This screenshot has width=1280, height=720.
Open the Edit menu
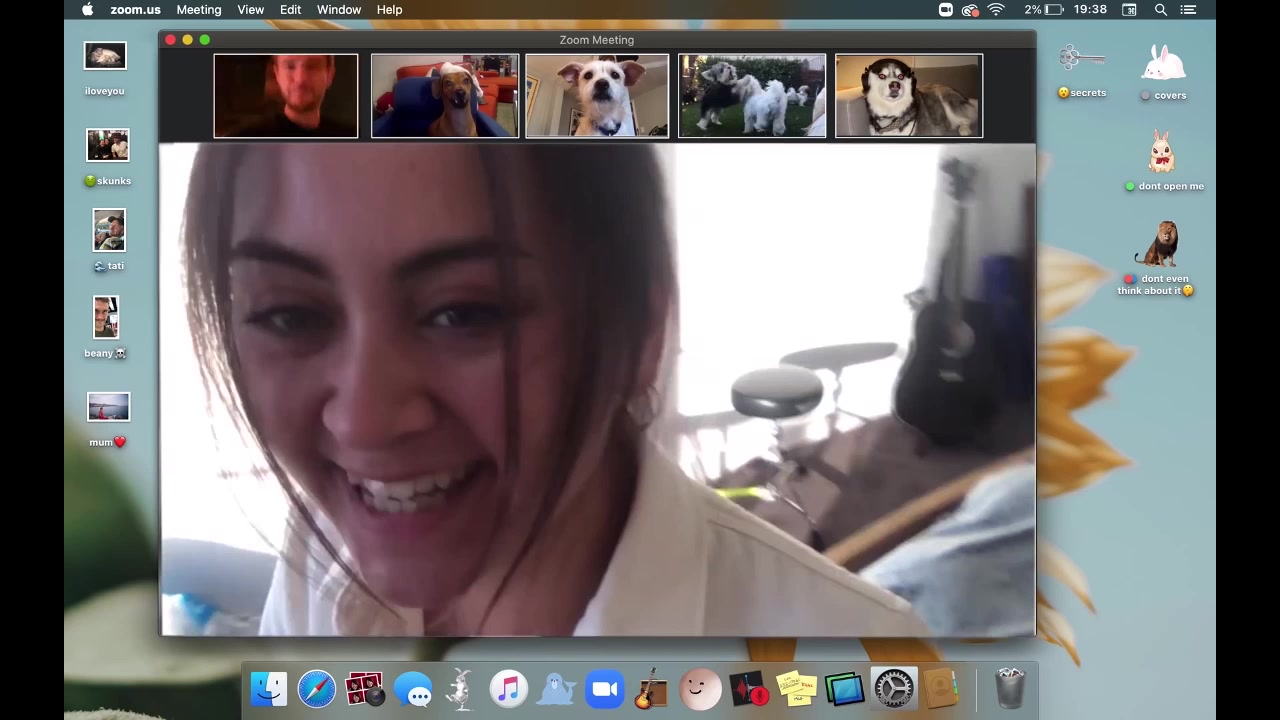click(x=291, y=10)
